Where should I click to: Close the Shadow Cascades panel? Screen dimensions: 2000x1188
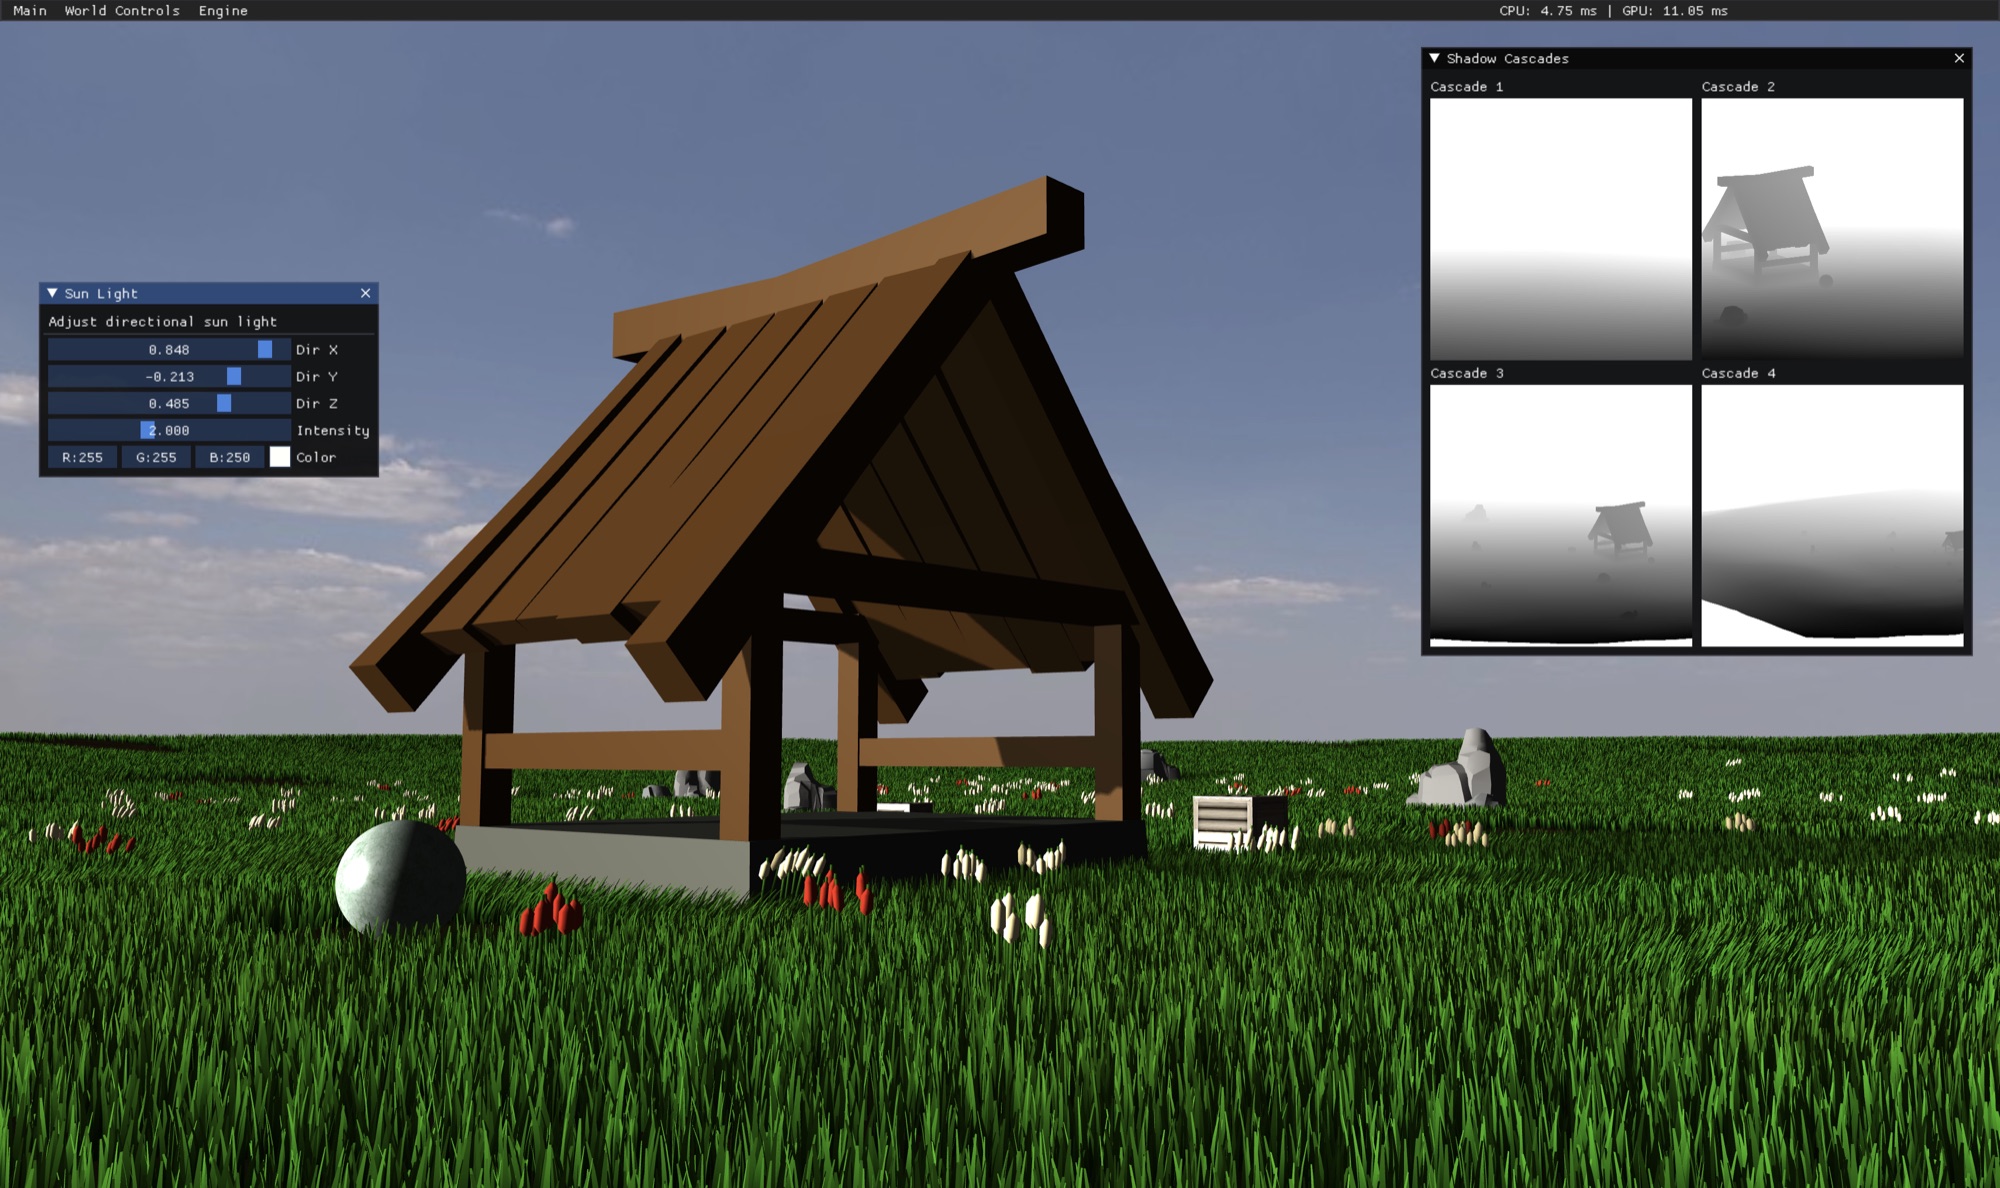tap(1959, 58)
